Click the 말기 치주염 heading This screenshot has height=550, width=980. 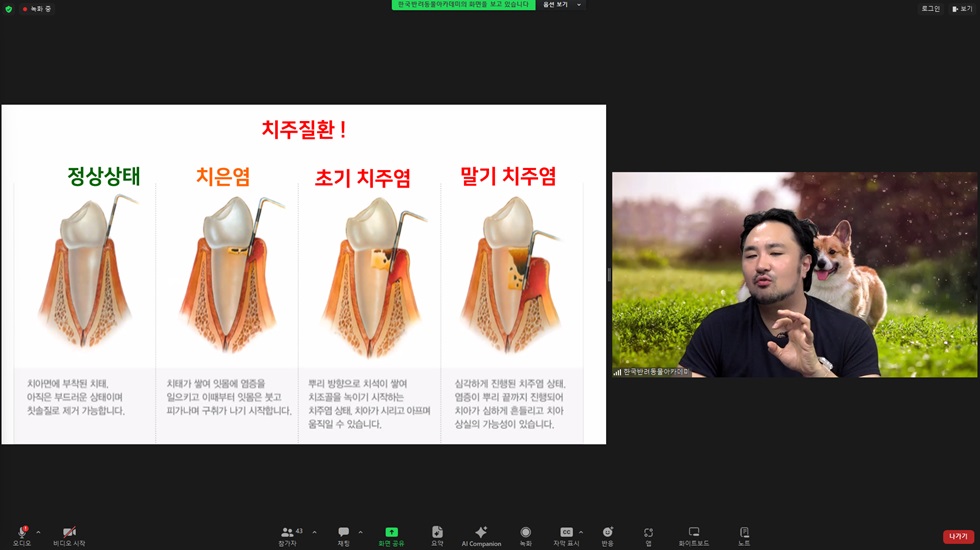[508, 176]
